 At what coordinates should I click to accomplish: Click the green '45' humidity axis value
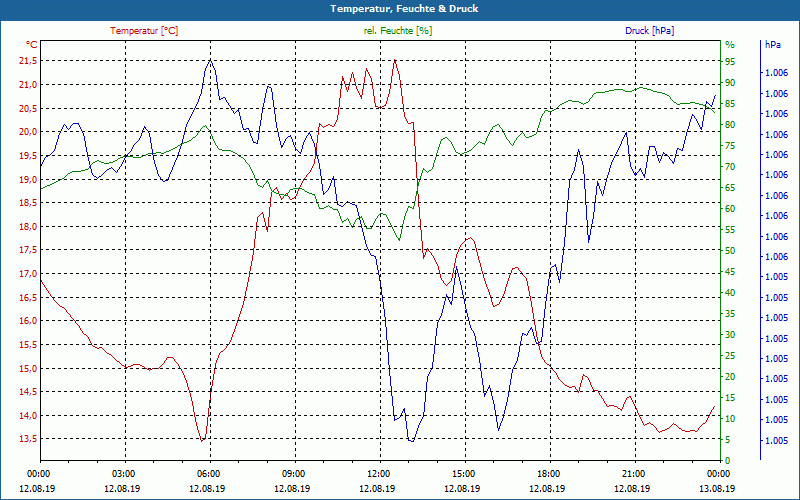(x=730, y=272)
